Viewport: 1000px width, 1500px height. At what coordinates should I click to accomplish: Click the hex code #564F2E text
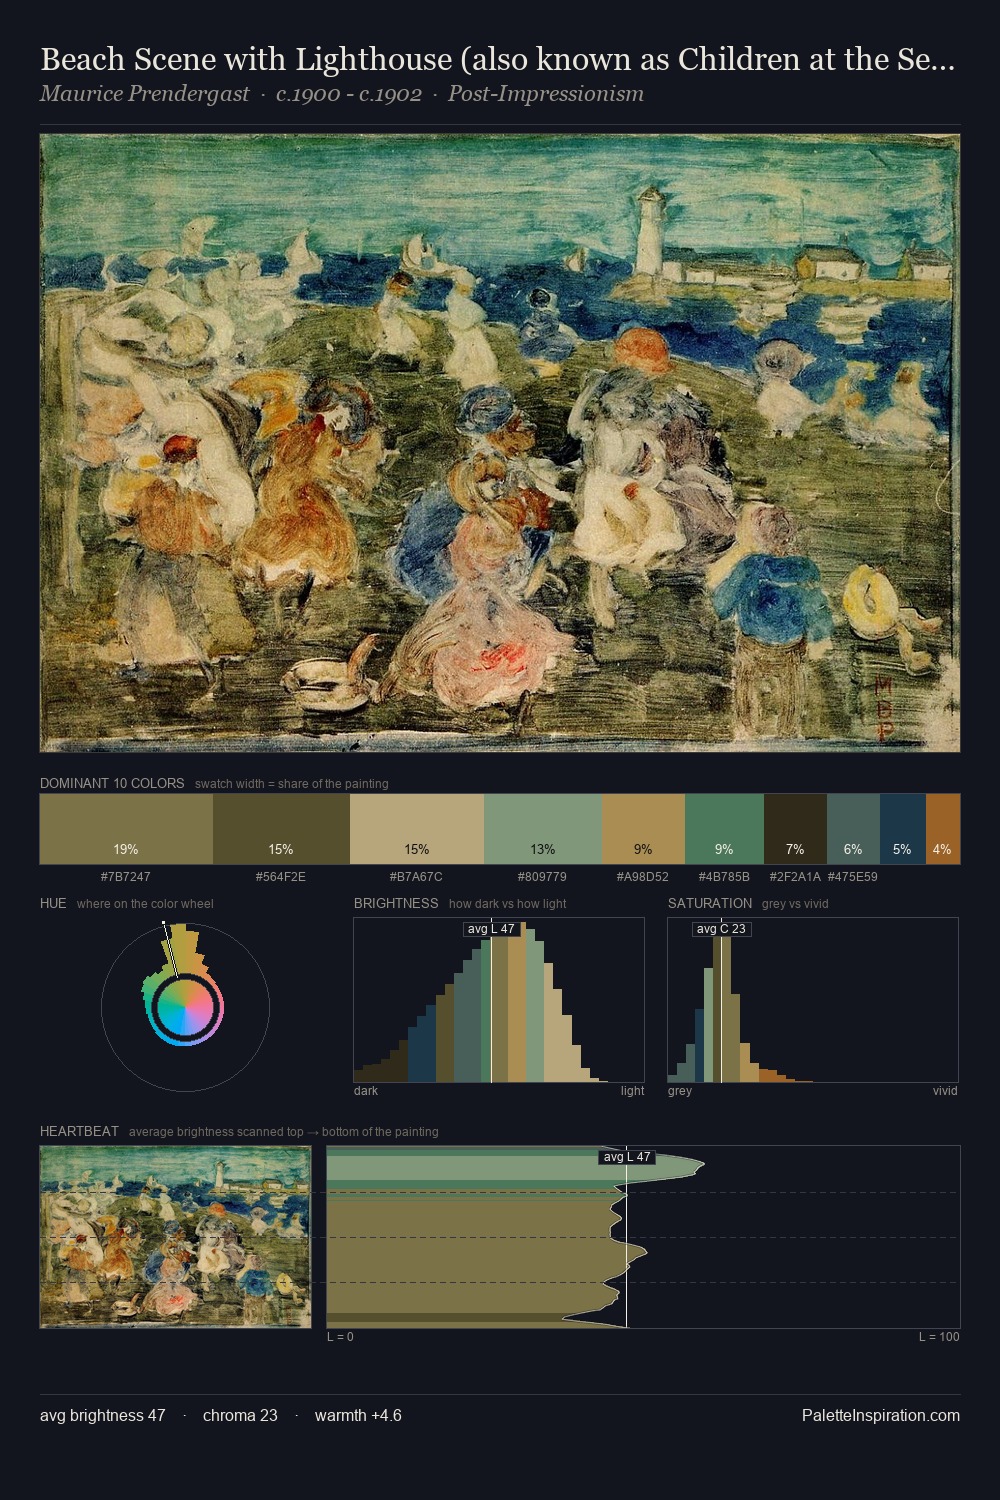[281, 877]
